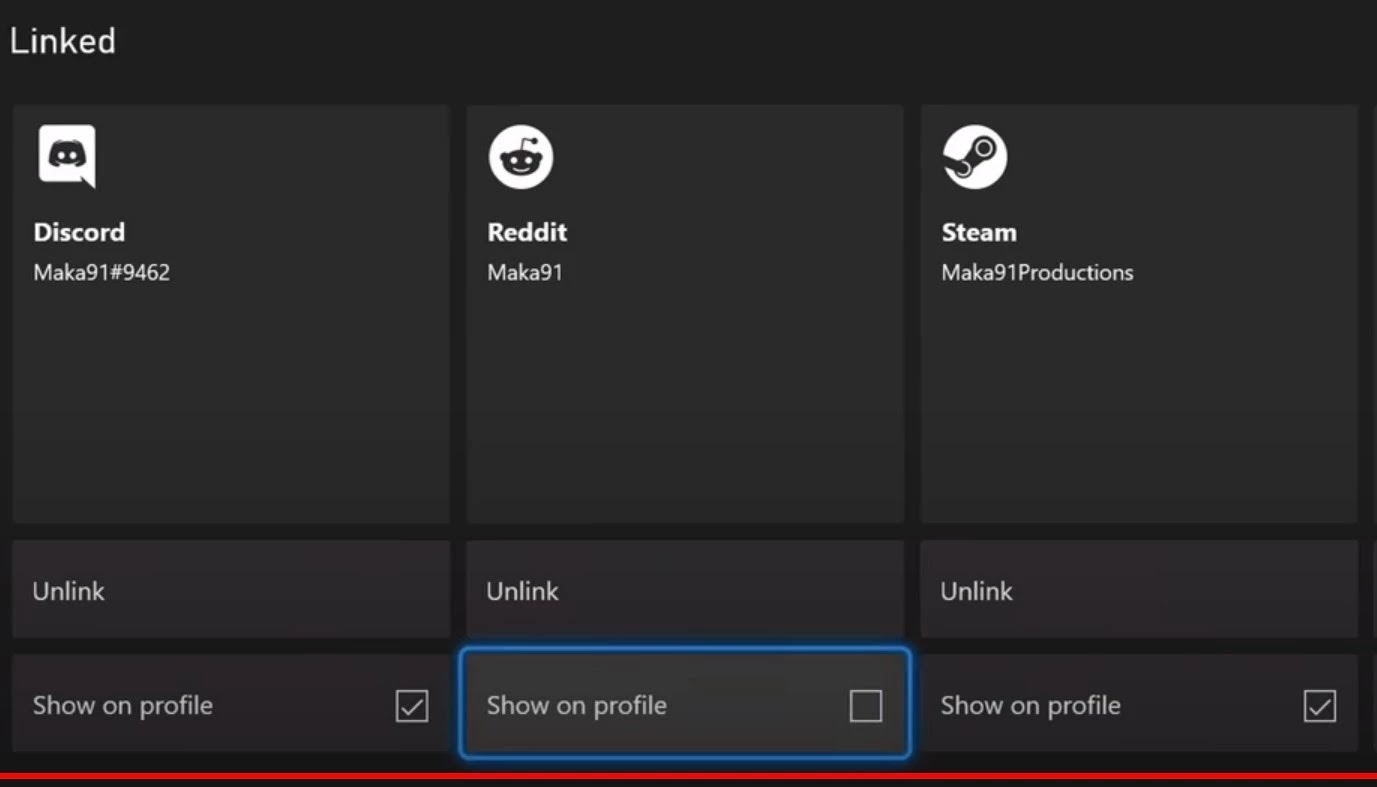Select the Reddit username Maka91
The width and height of the screenshot is (1377, 787).
[525, 272]
